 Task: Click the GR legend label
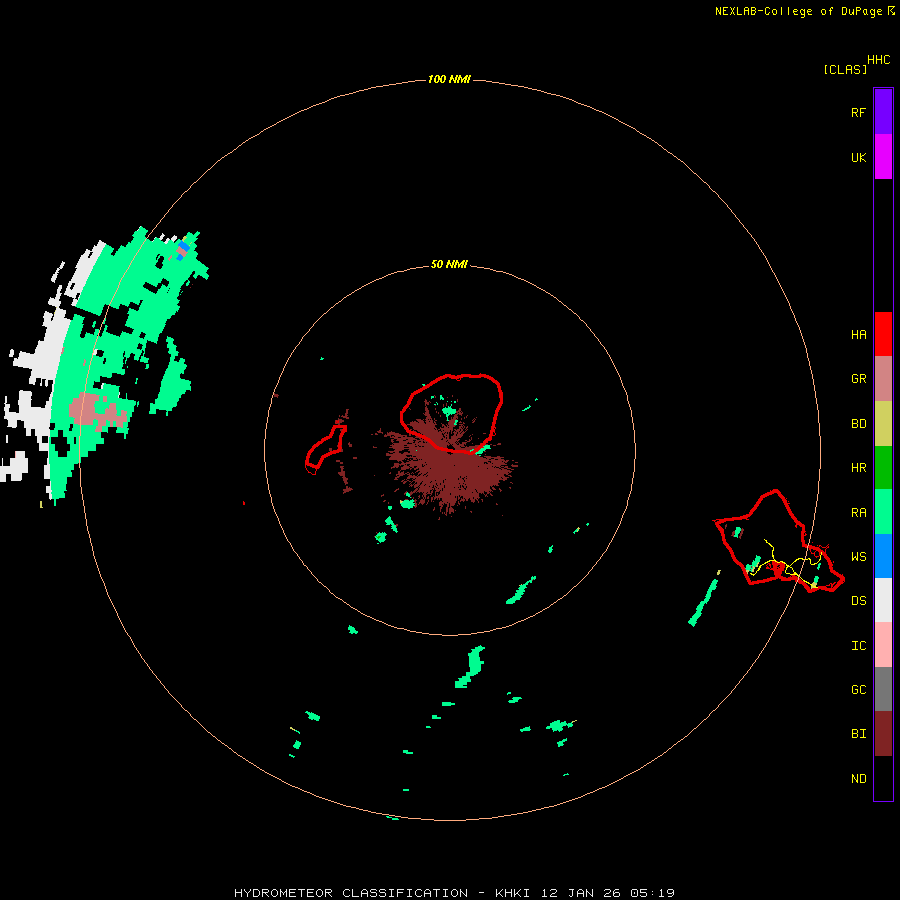[858, 379]
